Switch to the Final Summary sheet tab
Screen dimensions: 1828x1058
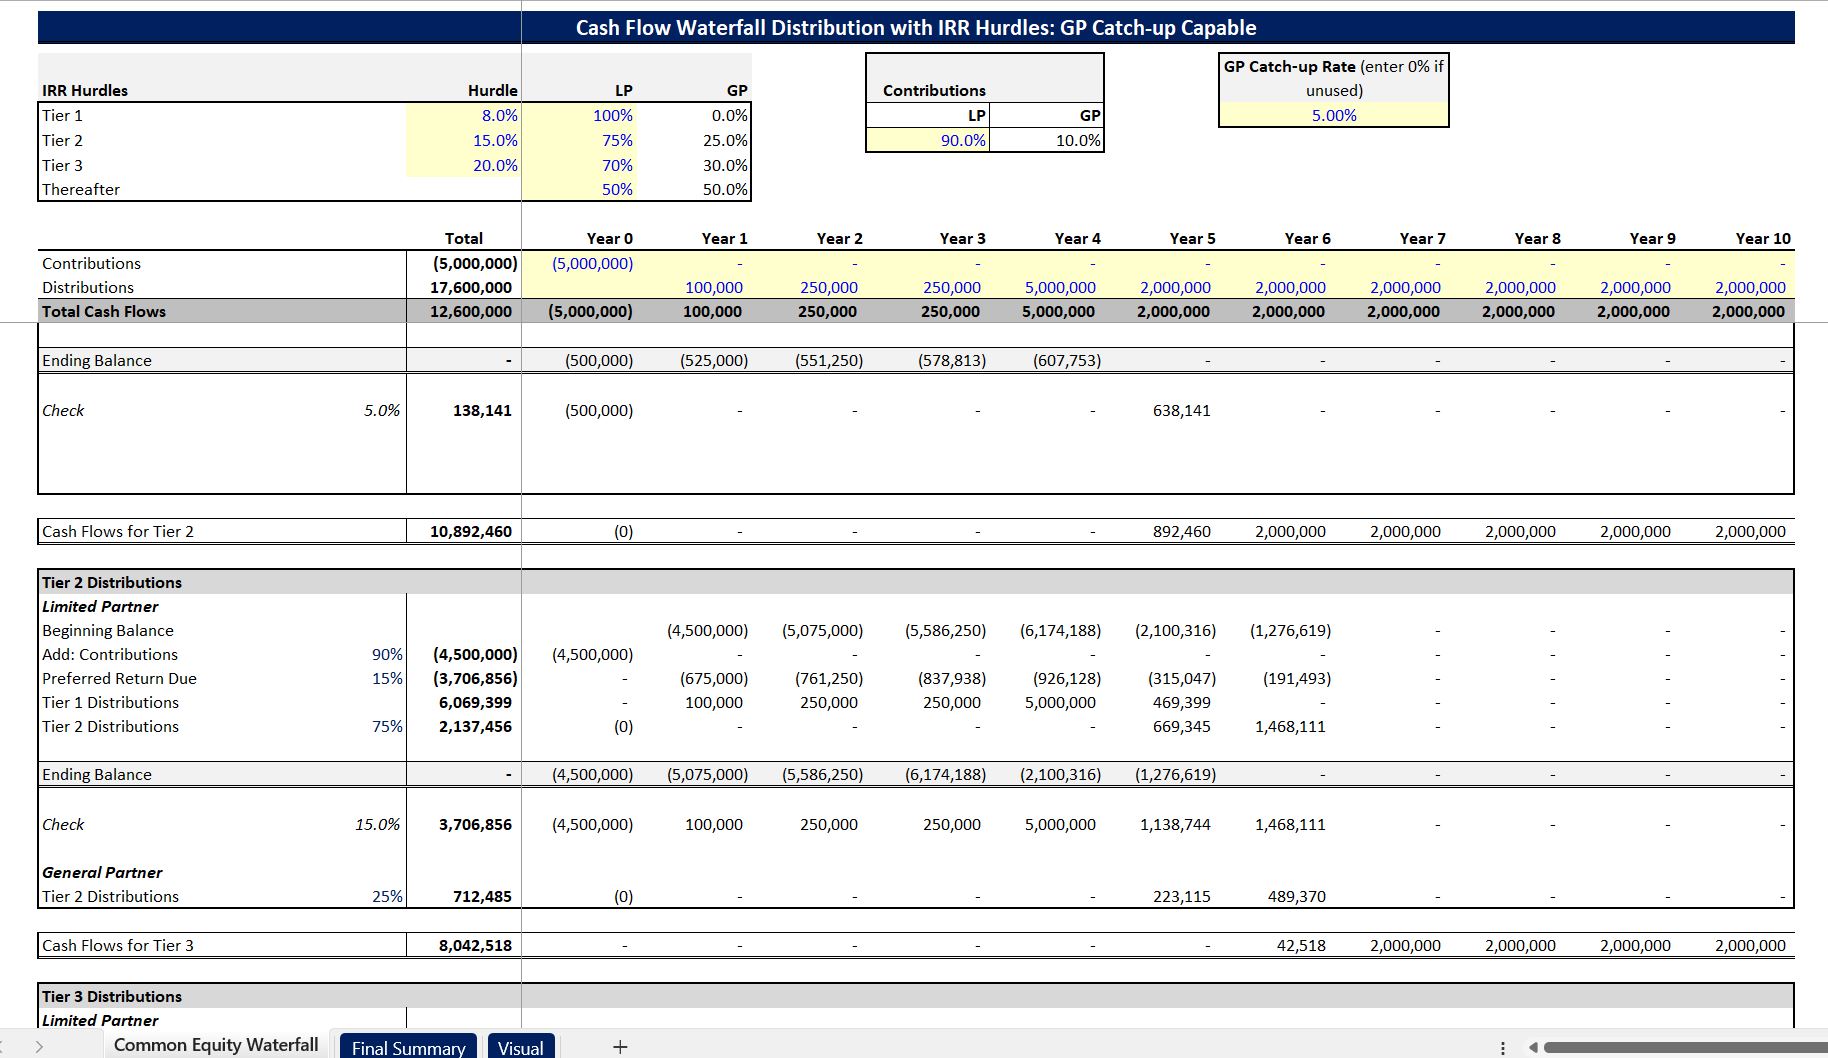407,1047
